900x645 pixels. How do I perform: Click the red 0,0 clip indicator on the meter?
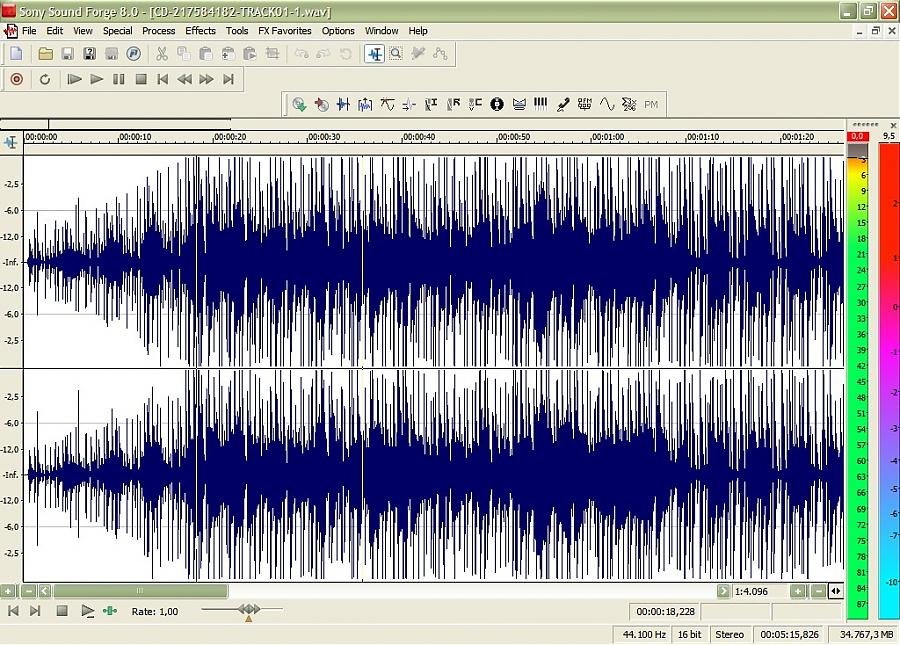[858, 136]
